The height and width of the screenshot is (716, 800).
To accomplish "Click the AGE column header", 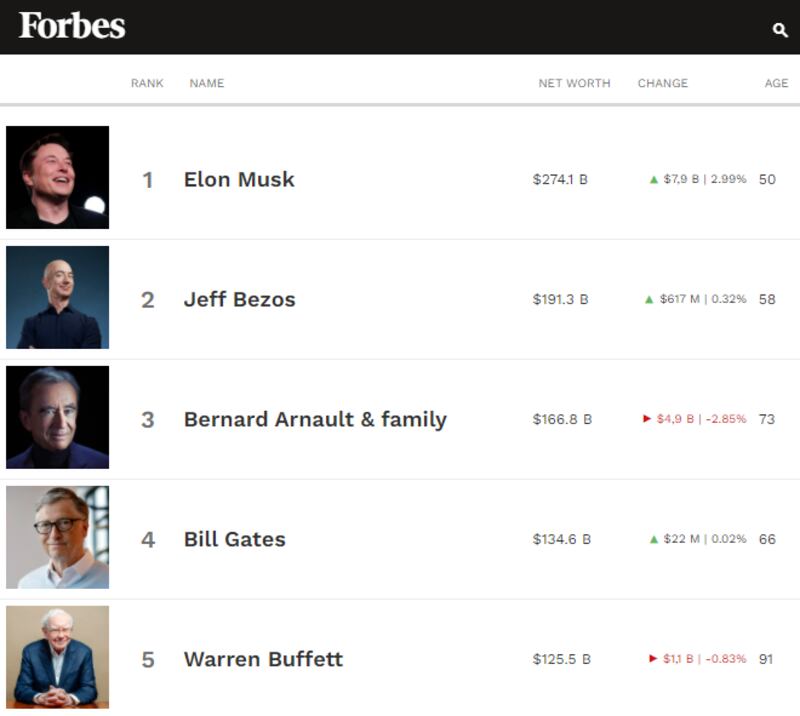I will pos(776,83).
